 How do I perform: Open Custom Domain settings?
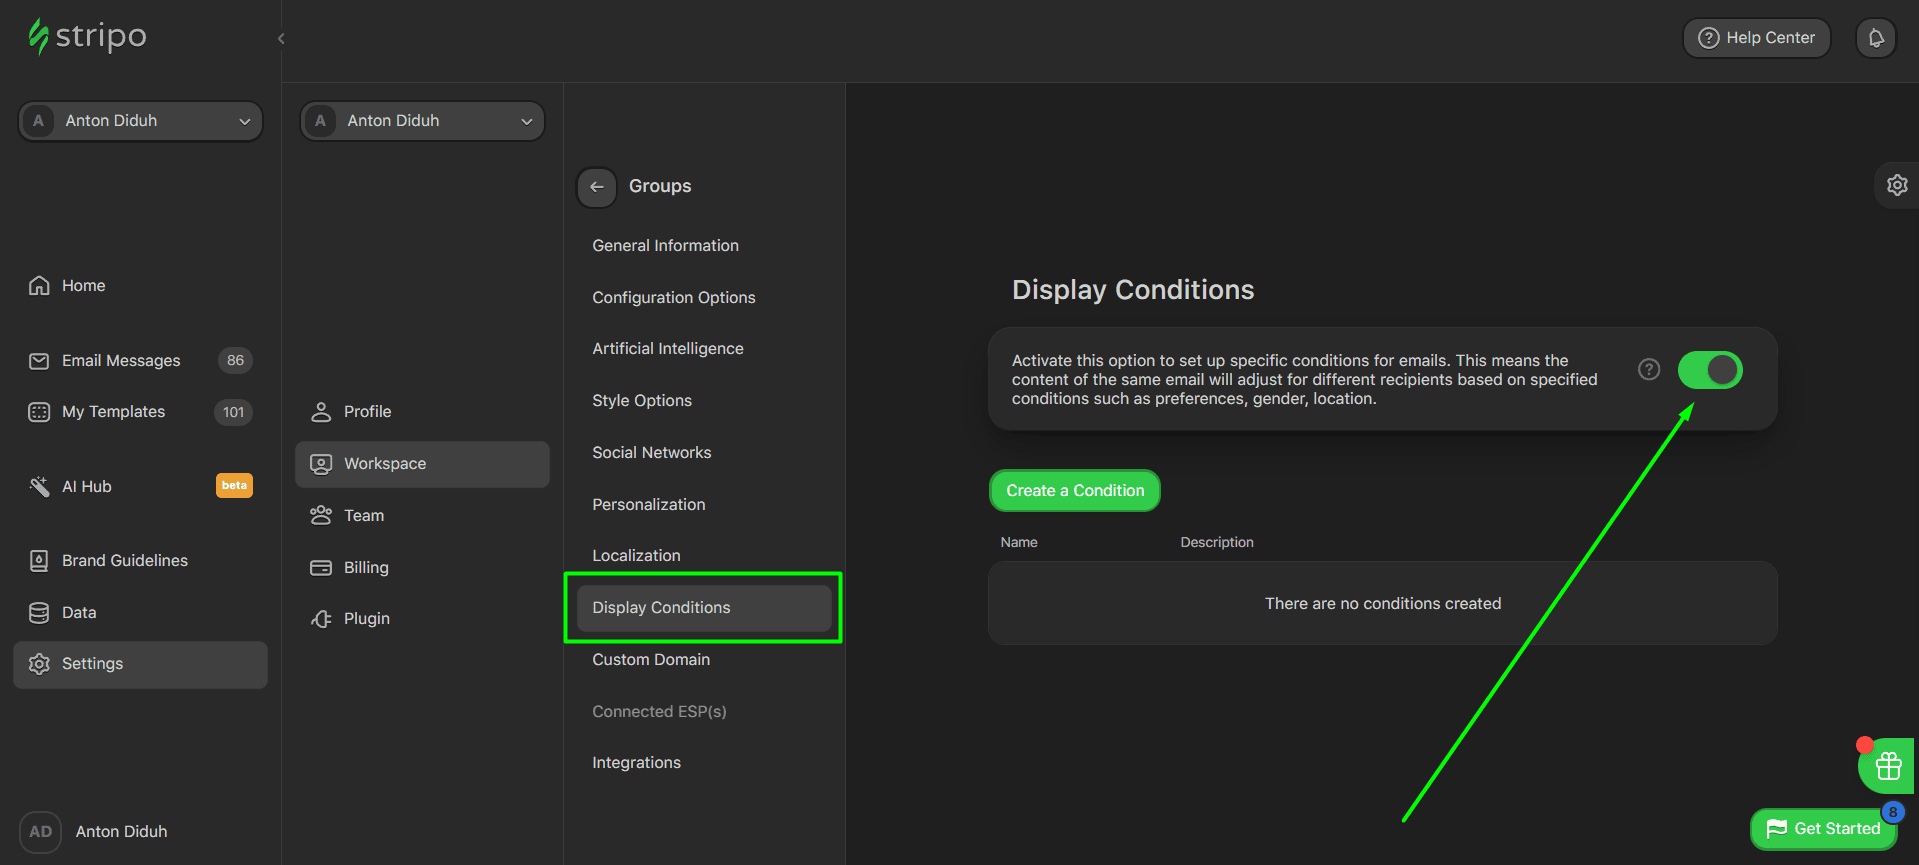tap(651, 660)
